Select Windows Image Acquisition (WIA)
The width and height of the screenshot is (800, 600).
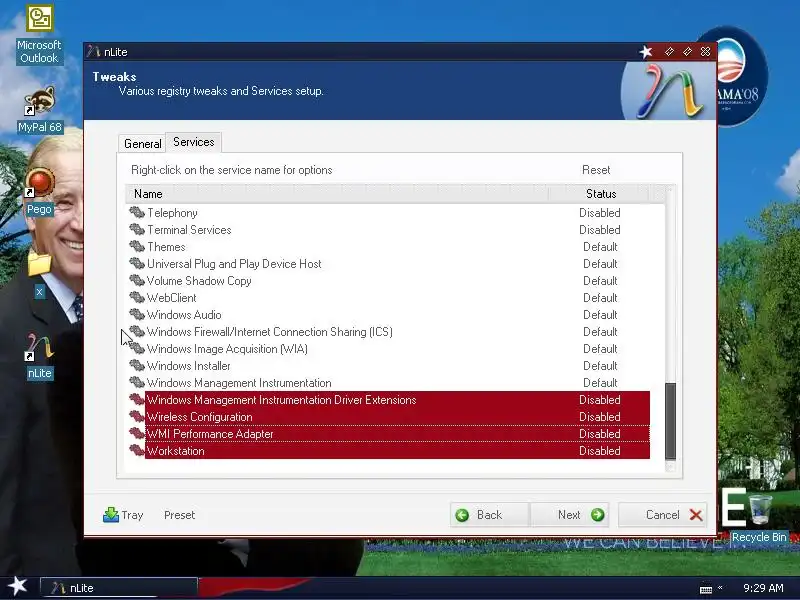point(389,348)
